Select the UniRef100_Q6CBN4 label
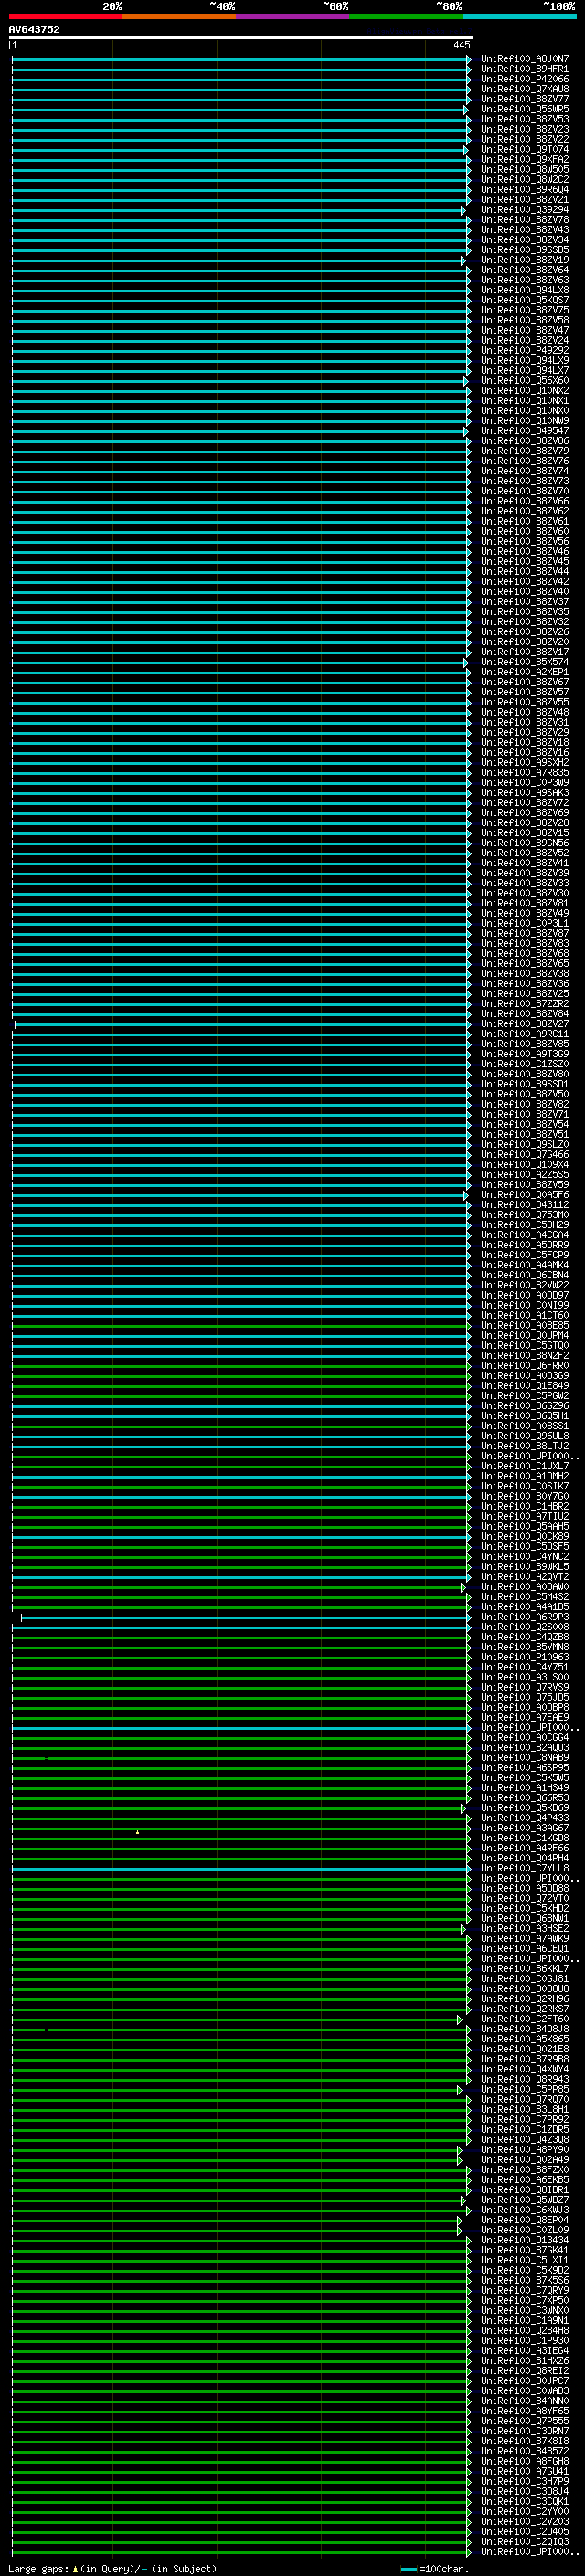This screenshot has width=585, height=2576. point(524,1275)
